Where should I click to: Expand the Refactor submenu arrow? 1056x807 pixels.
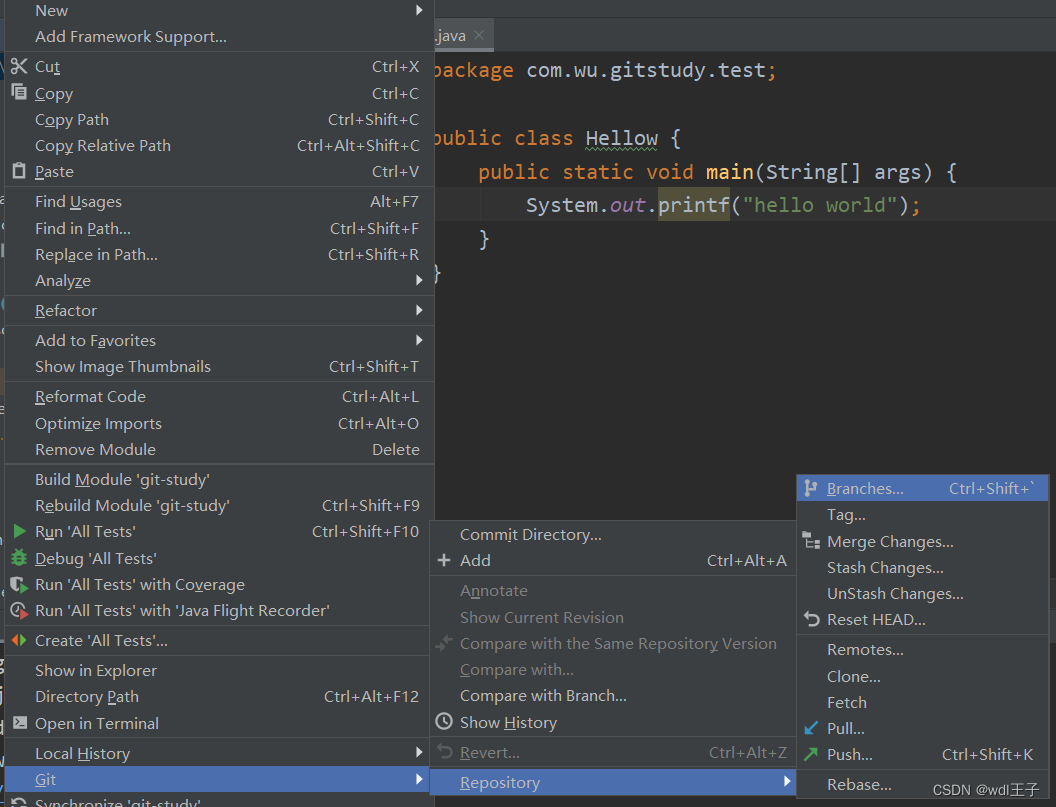pos(419,310)
